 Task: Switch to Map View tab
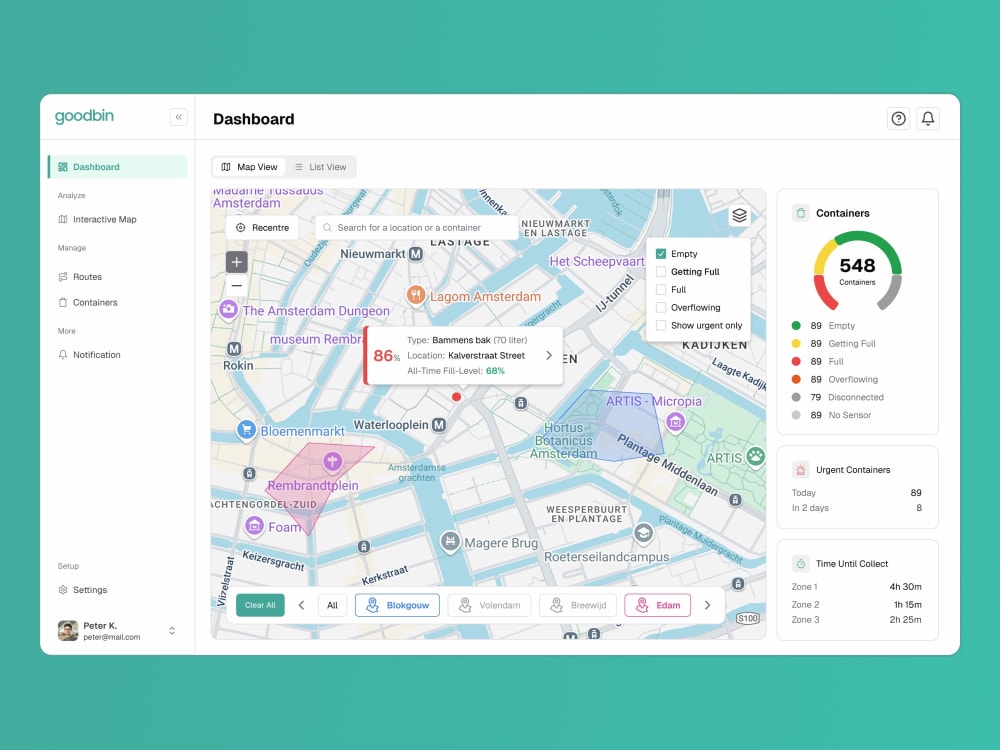(249, 167)
